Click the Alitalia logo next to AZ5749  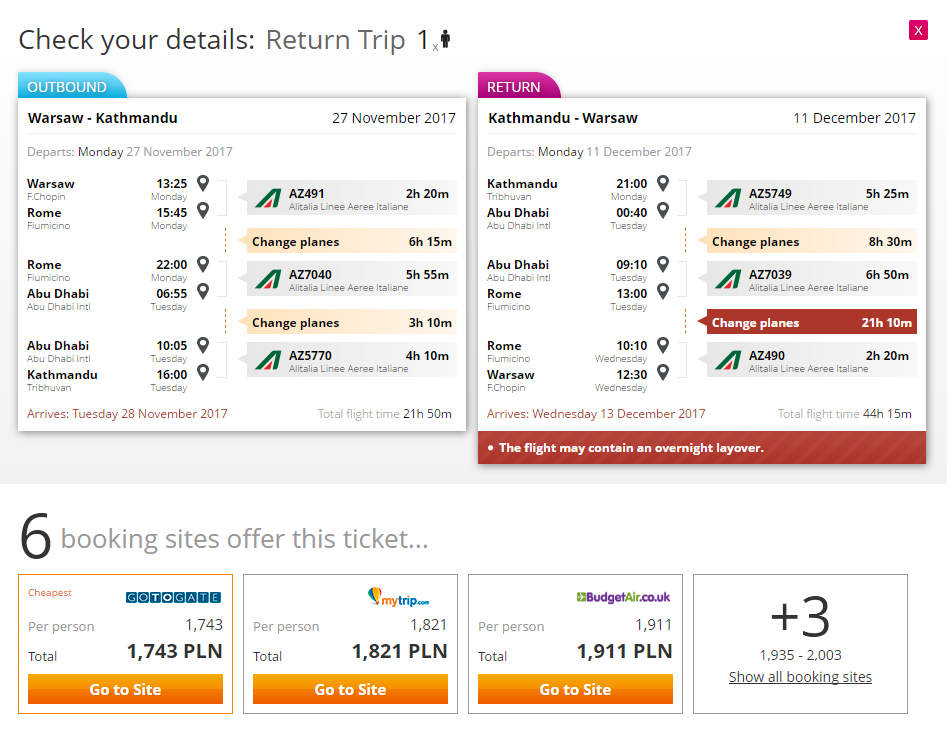click(728, 198)
